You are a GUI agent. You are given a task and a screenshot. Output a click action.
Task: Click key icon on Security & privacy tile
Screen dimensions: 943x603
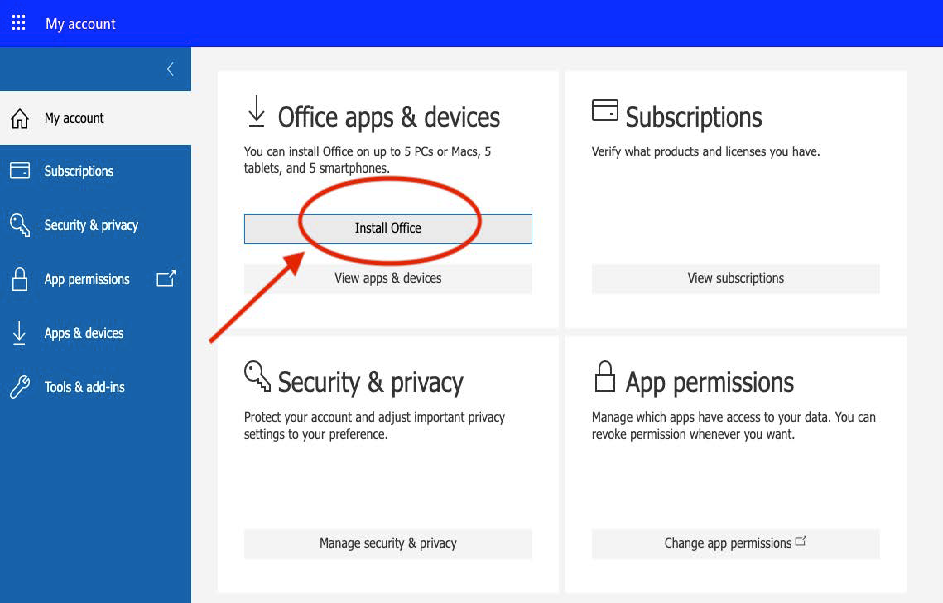tap(257, 376)
